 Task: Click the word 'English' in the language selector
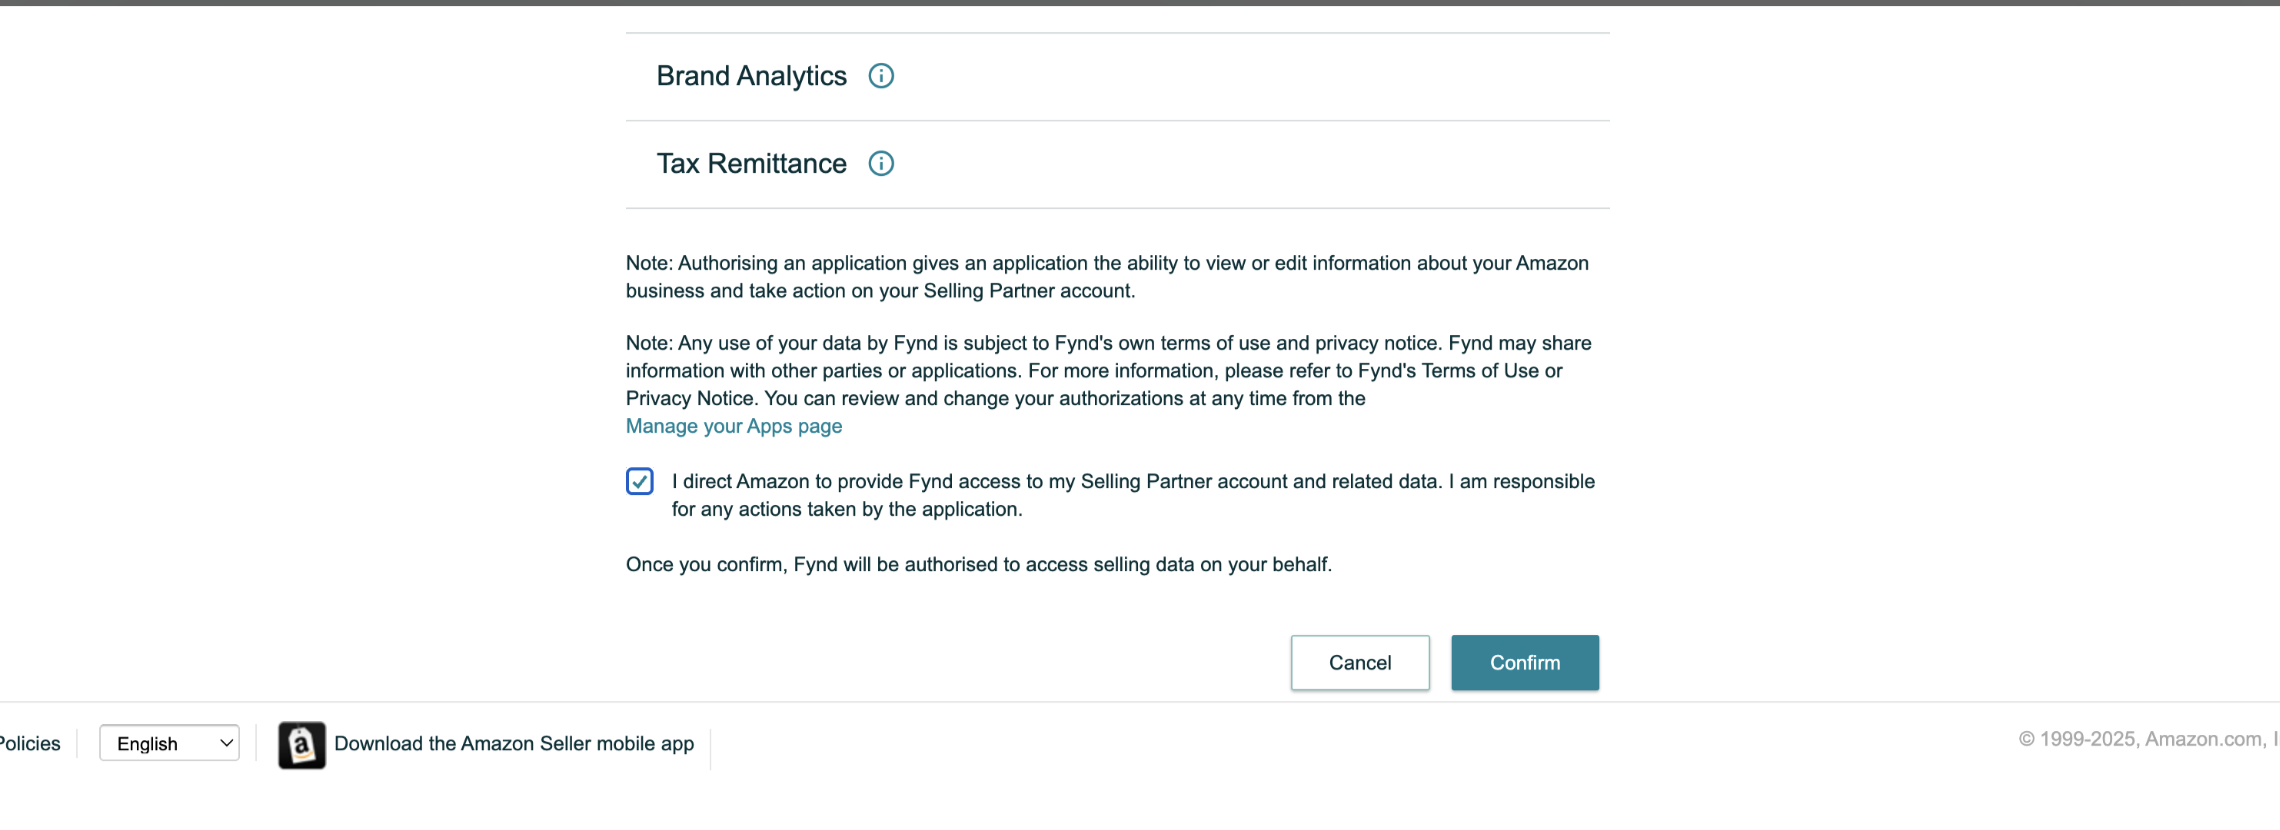point(147,744)
